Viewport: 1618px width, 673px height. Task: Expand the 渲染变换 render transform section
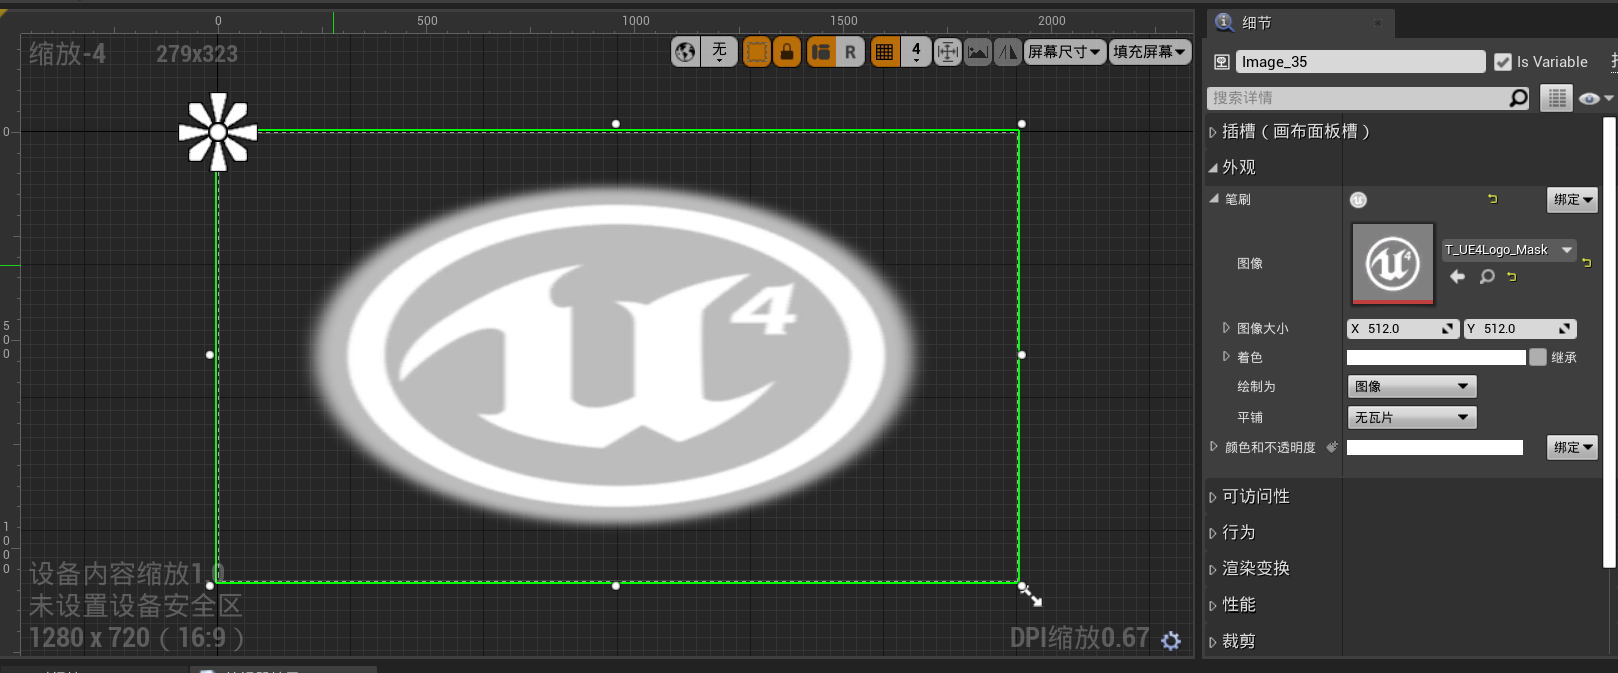tap(1213, 569)
